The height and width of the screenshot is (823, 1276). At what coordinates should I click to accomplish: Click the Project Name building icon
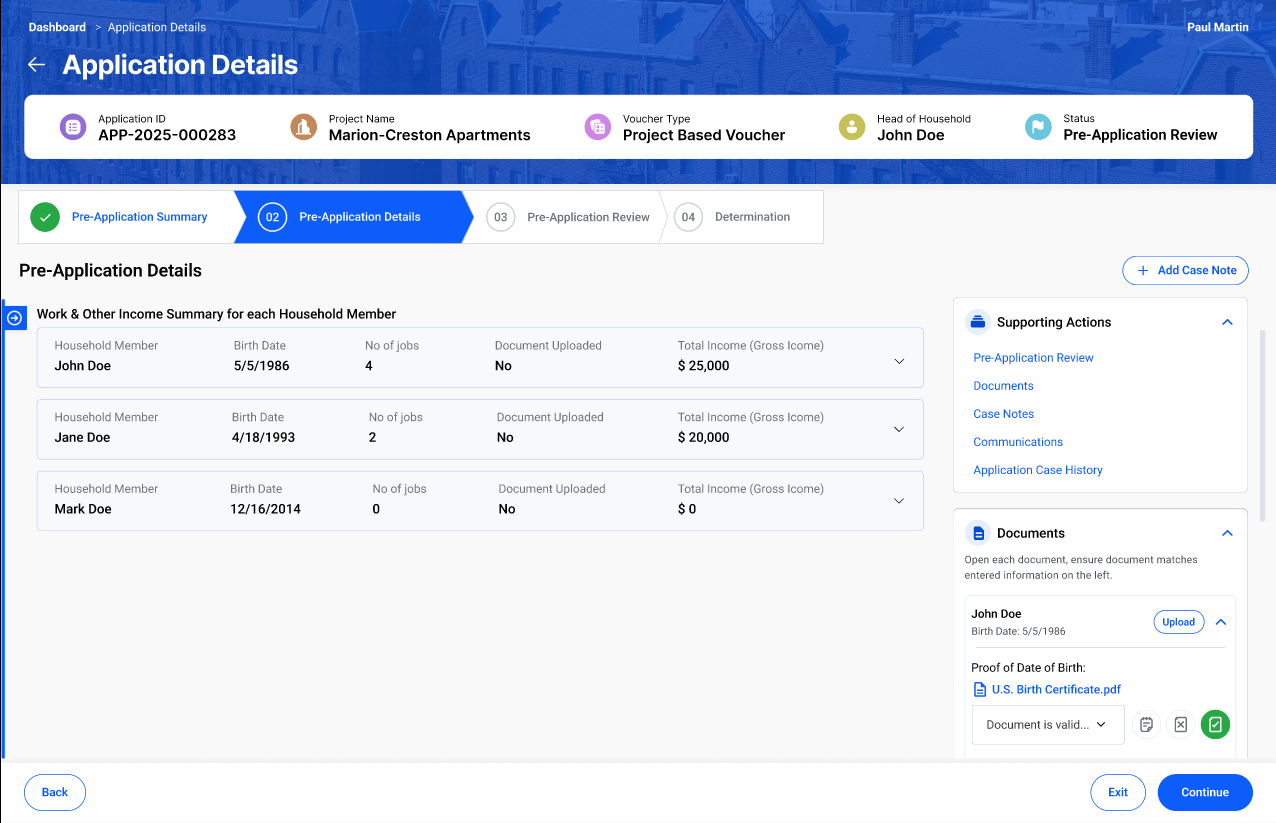pyautogui.click(x=303, y=127)
